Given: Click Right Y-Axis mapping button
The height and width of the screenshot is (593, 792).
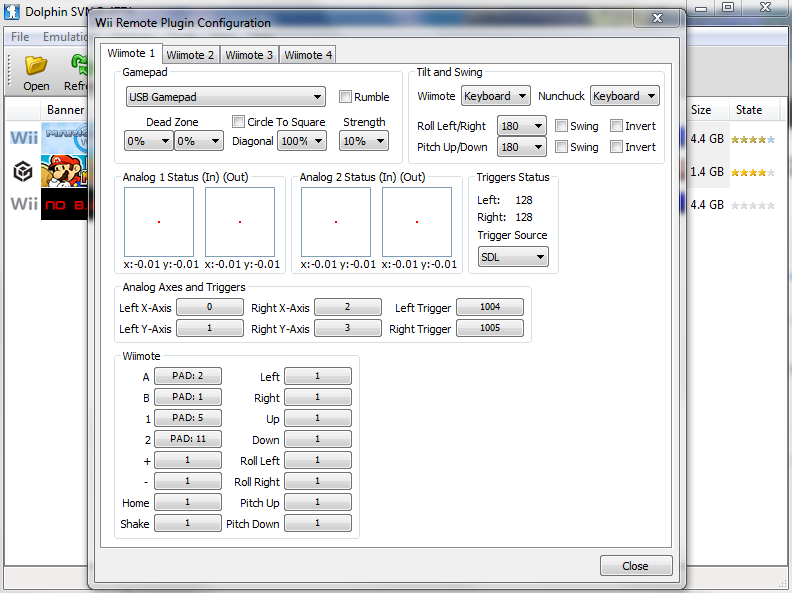Looking at the screenshot, I should [348, 328].
